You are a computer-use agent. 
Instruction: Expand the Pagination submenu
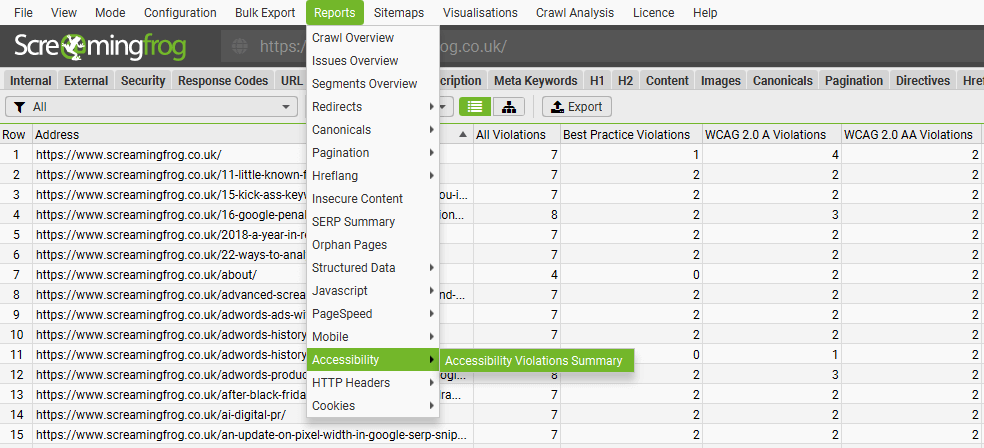pos(373,152)
